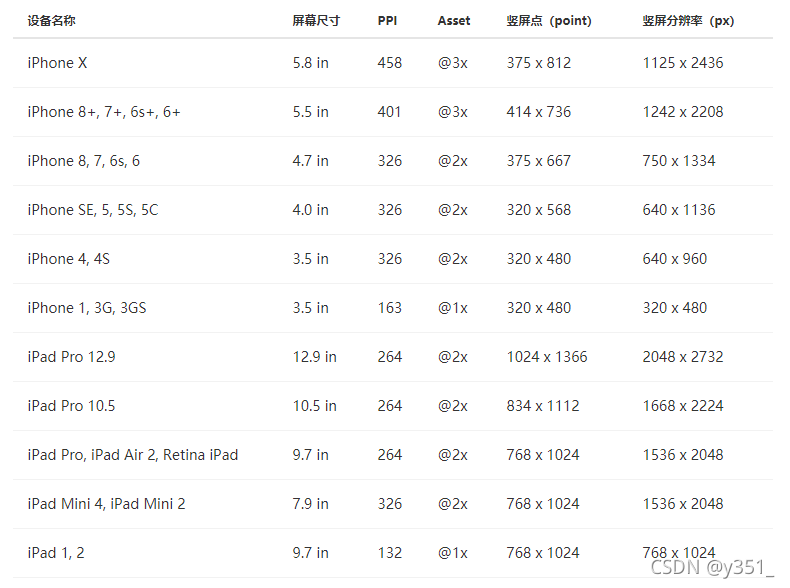Click the 12.9 in screen size cell
Screen dimensions: 790x588
coord(314,357)
